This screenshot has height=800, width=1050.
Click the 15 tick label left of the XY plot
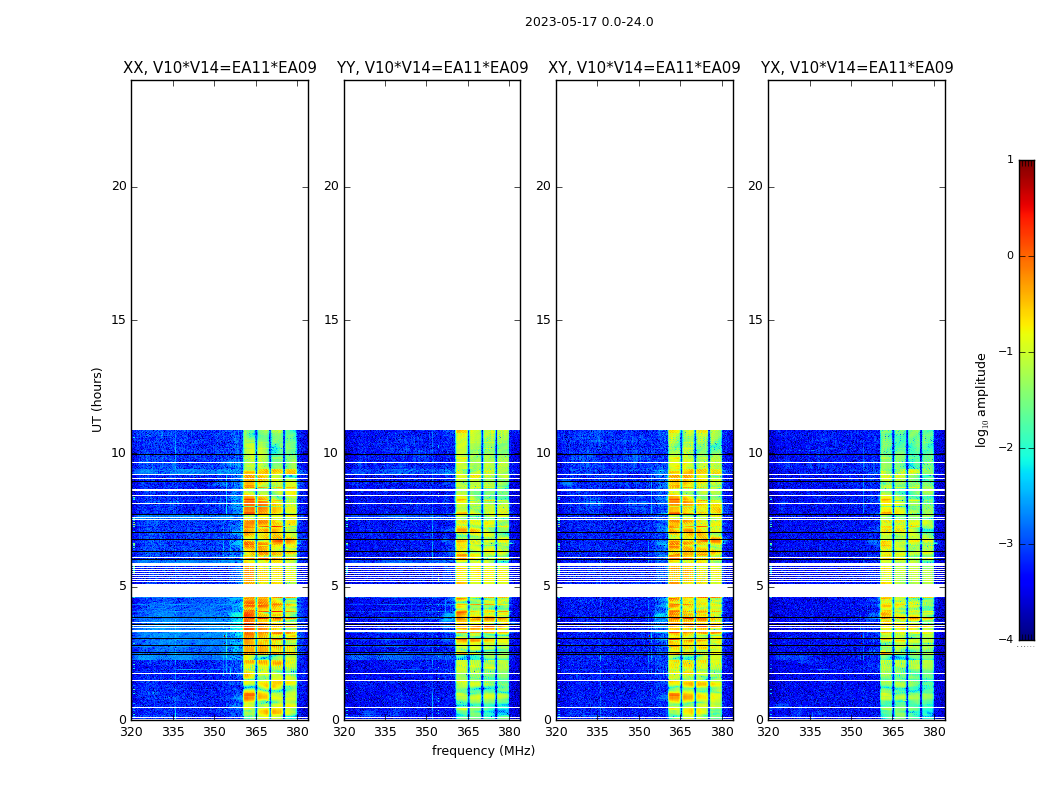tap(542, 320)
